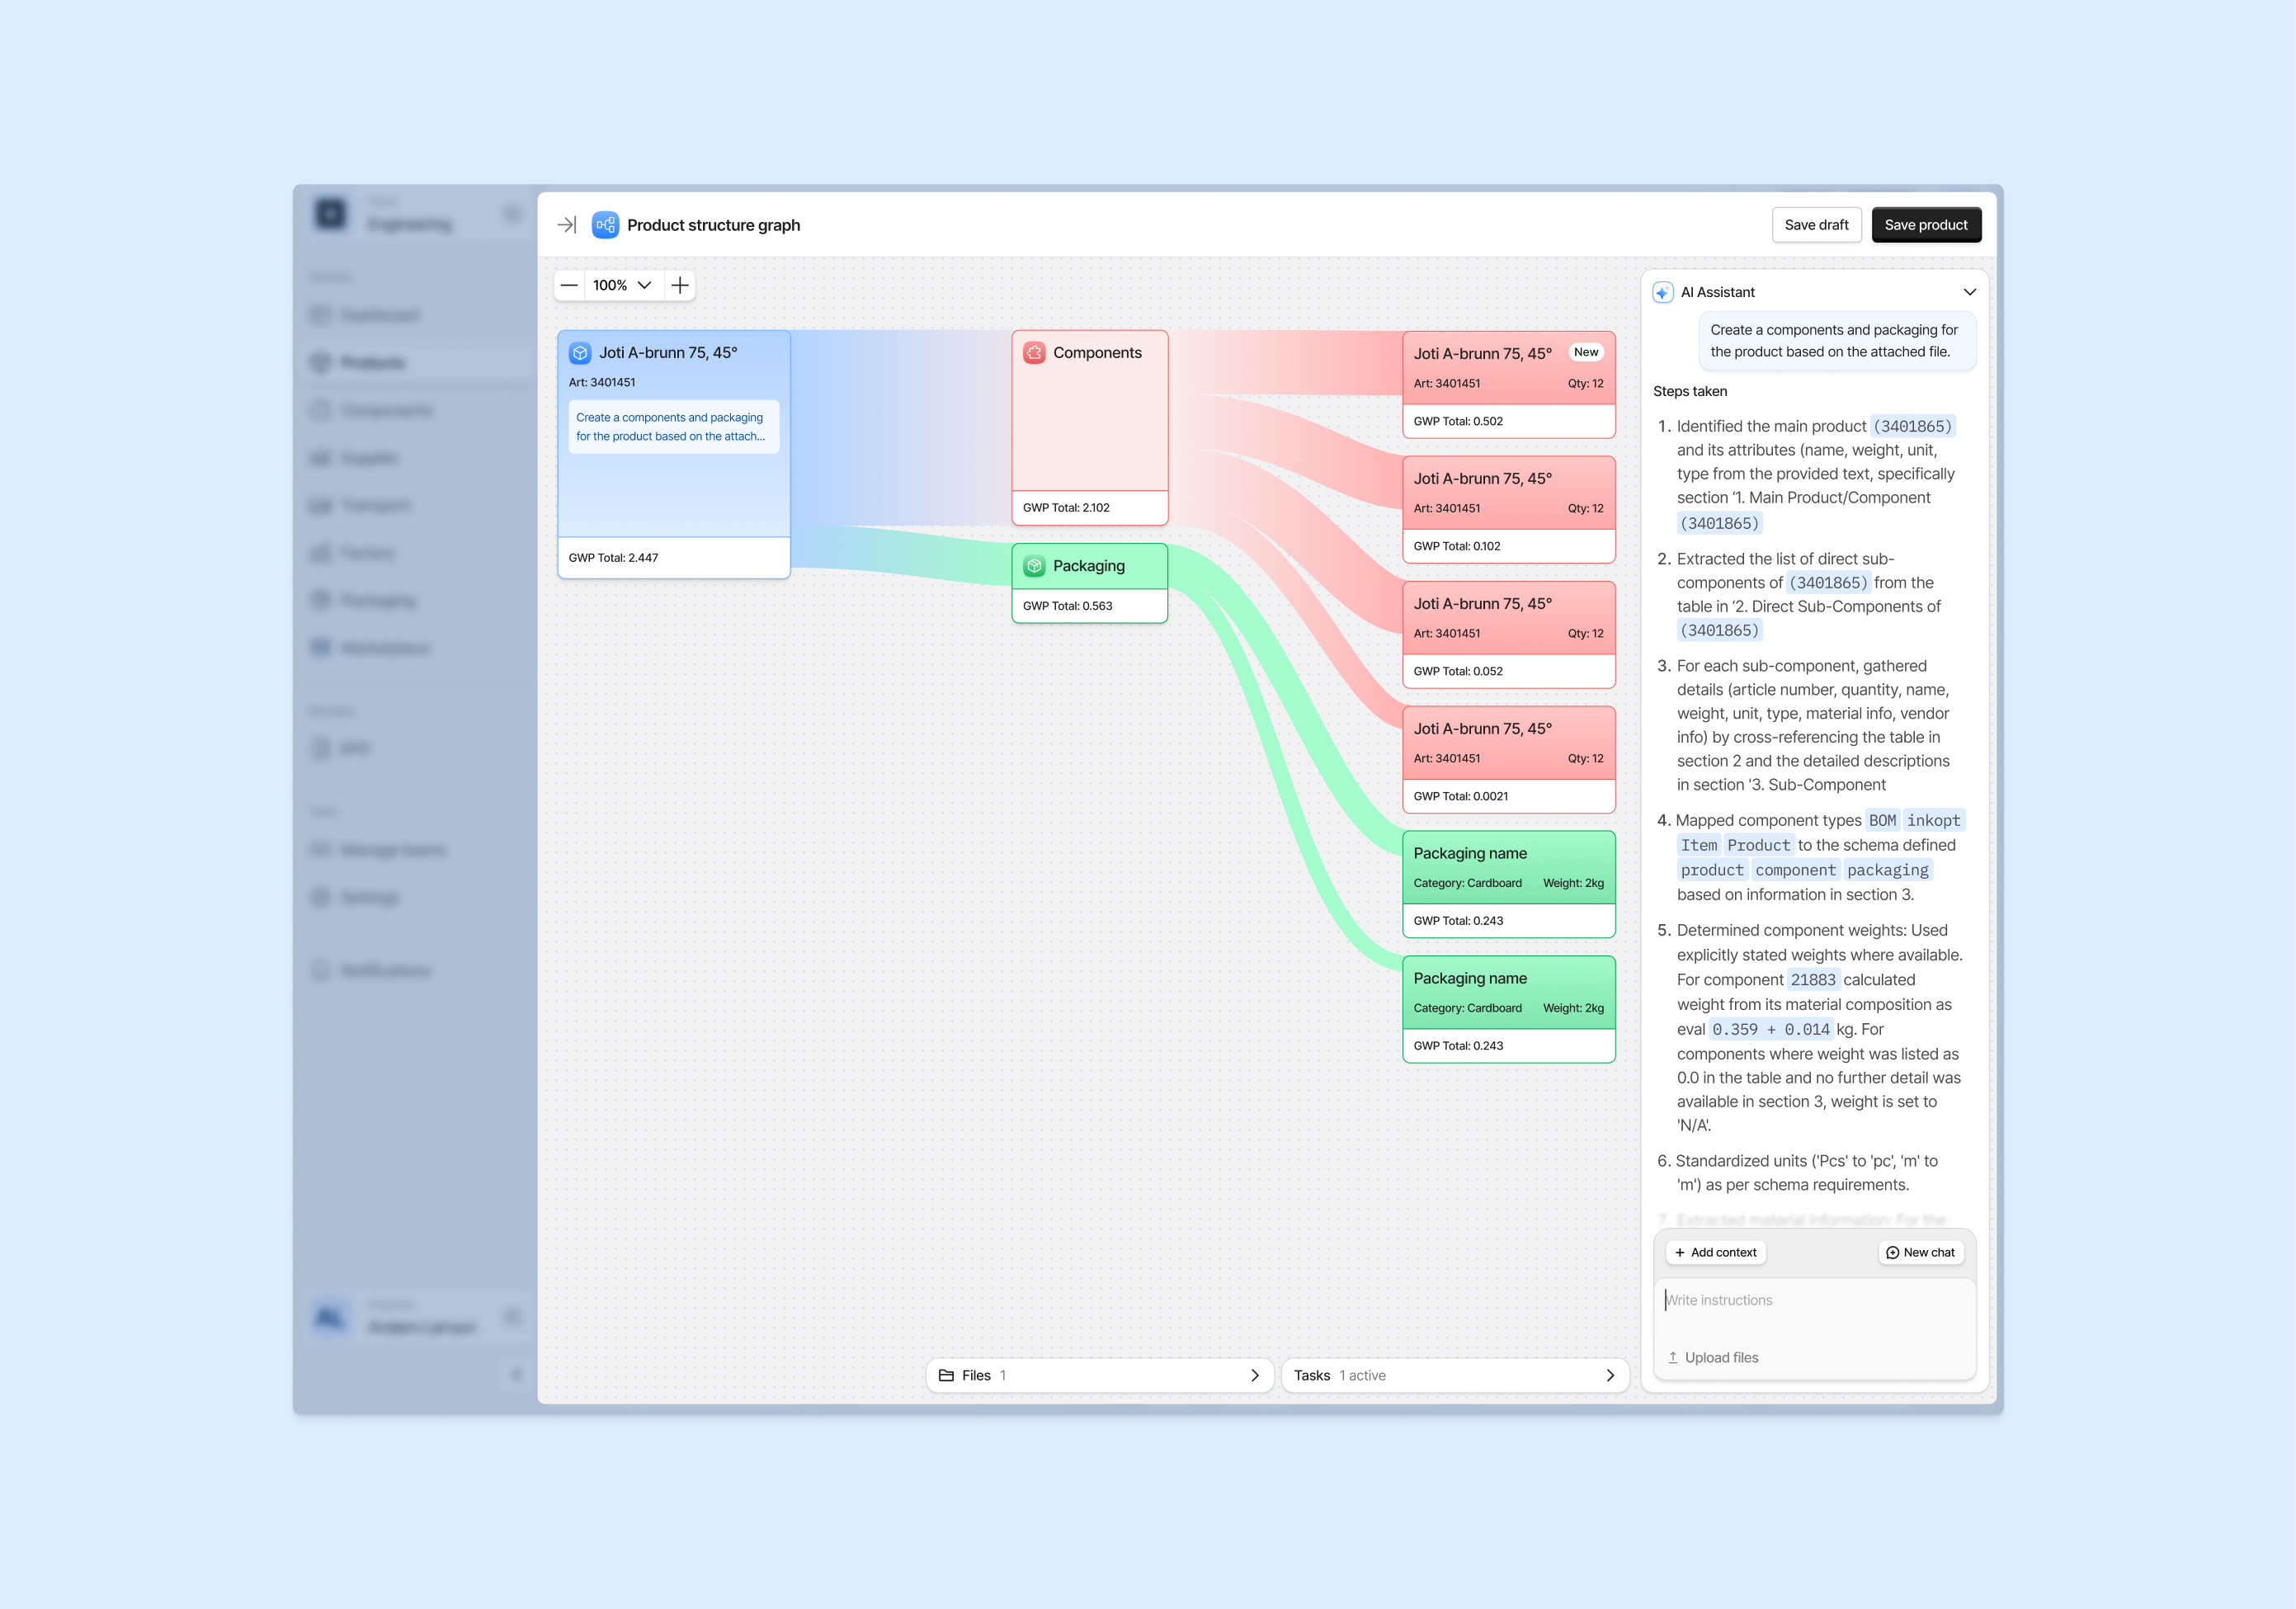Select component card with GWP Total 0.052

point(1508,635)
